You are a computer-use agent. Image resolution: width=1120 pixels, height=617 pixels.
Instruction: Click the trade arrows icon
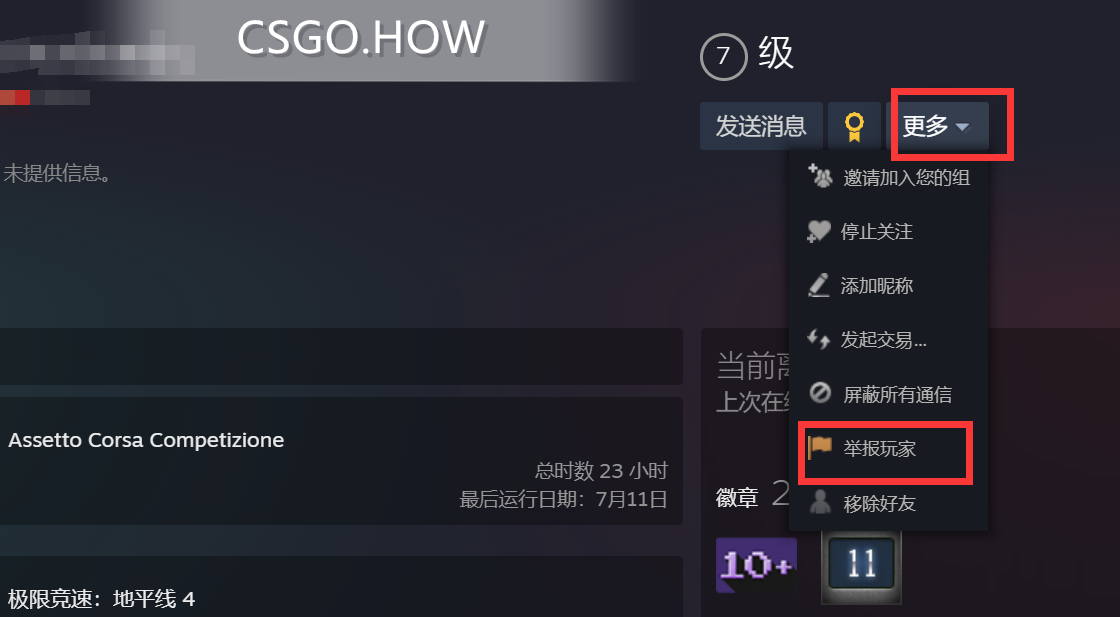pyautogui.click(x=819, y=339)
